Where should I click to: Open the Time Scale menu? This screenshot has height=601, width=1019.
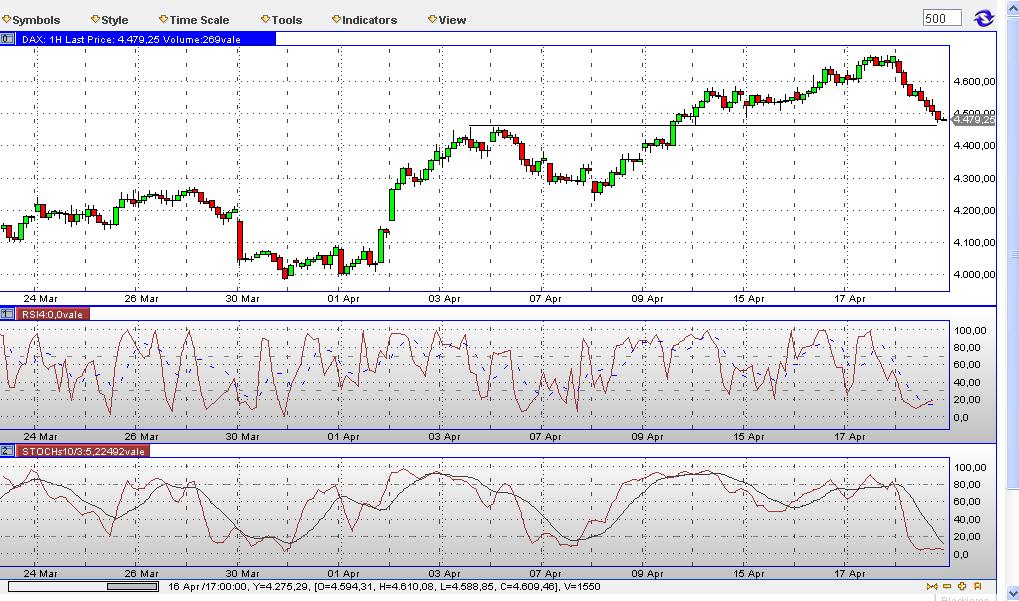194,19
